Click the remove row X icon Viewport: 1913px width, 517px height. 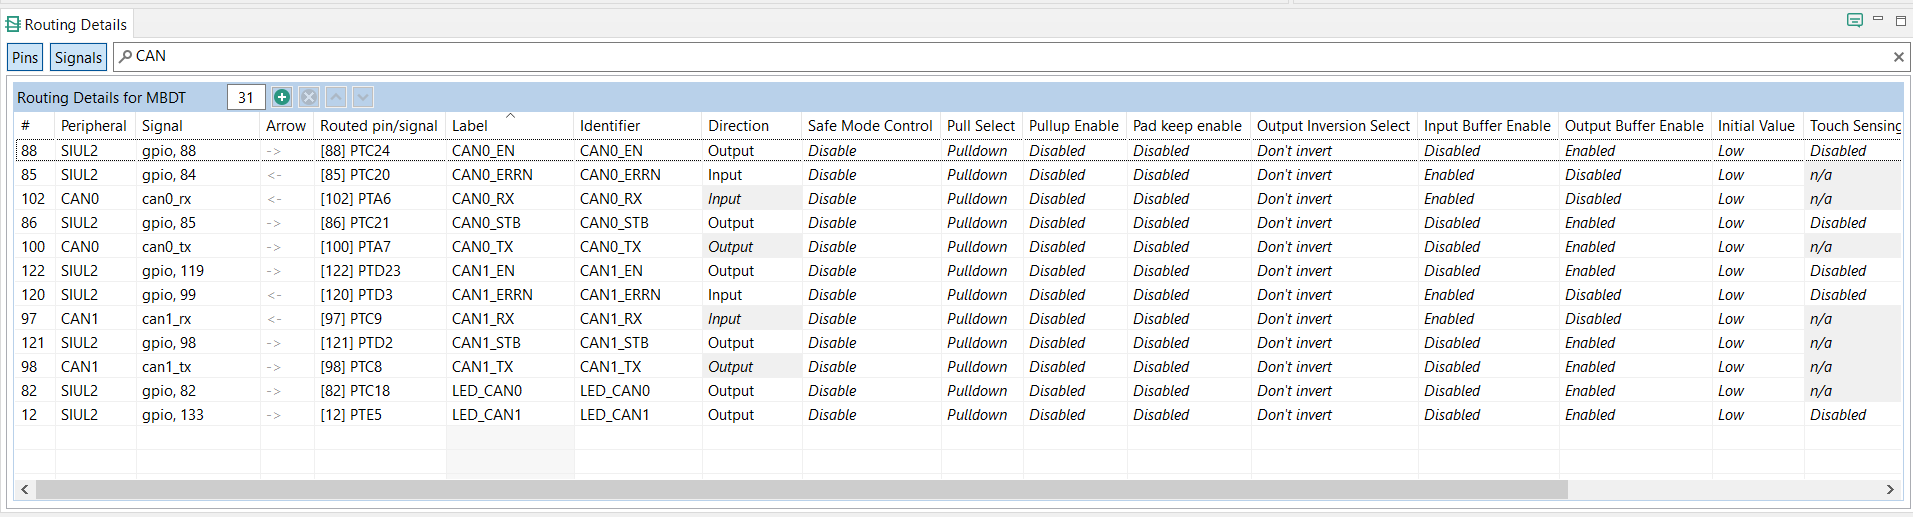(x=309, y=97)
